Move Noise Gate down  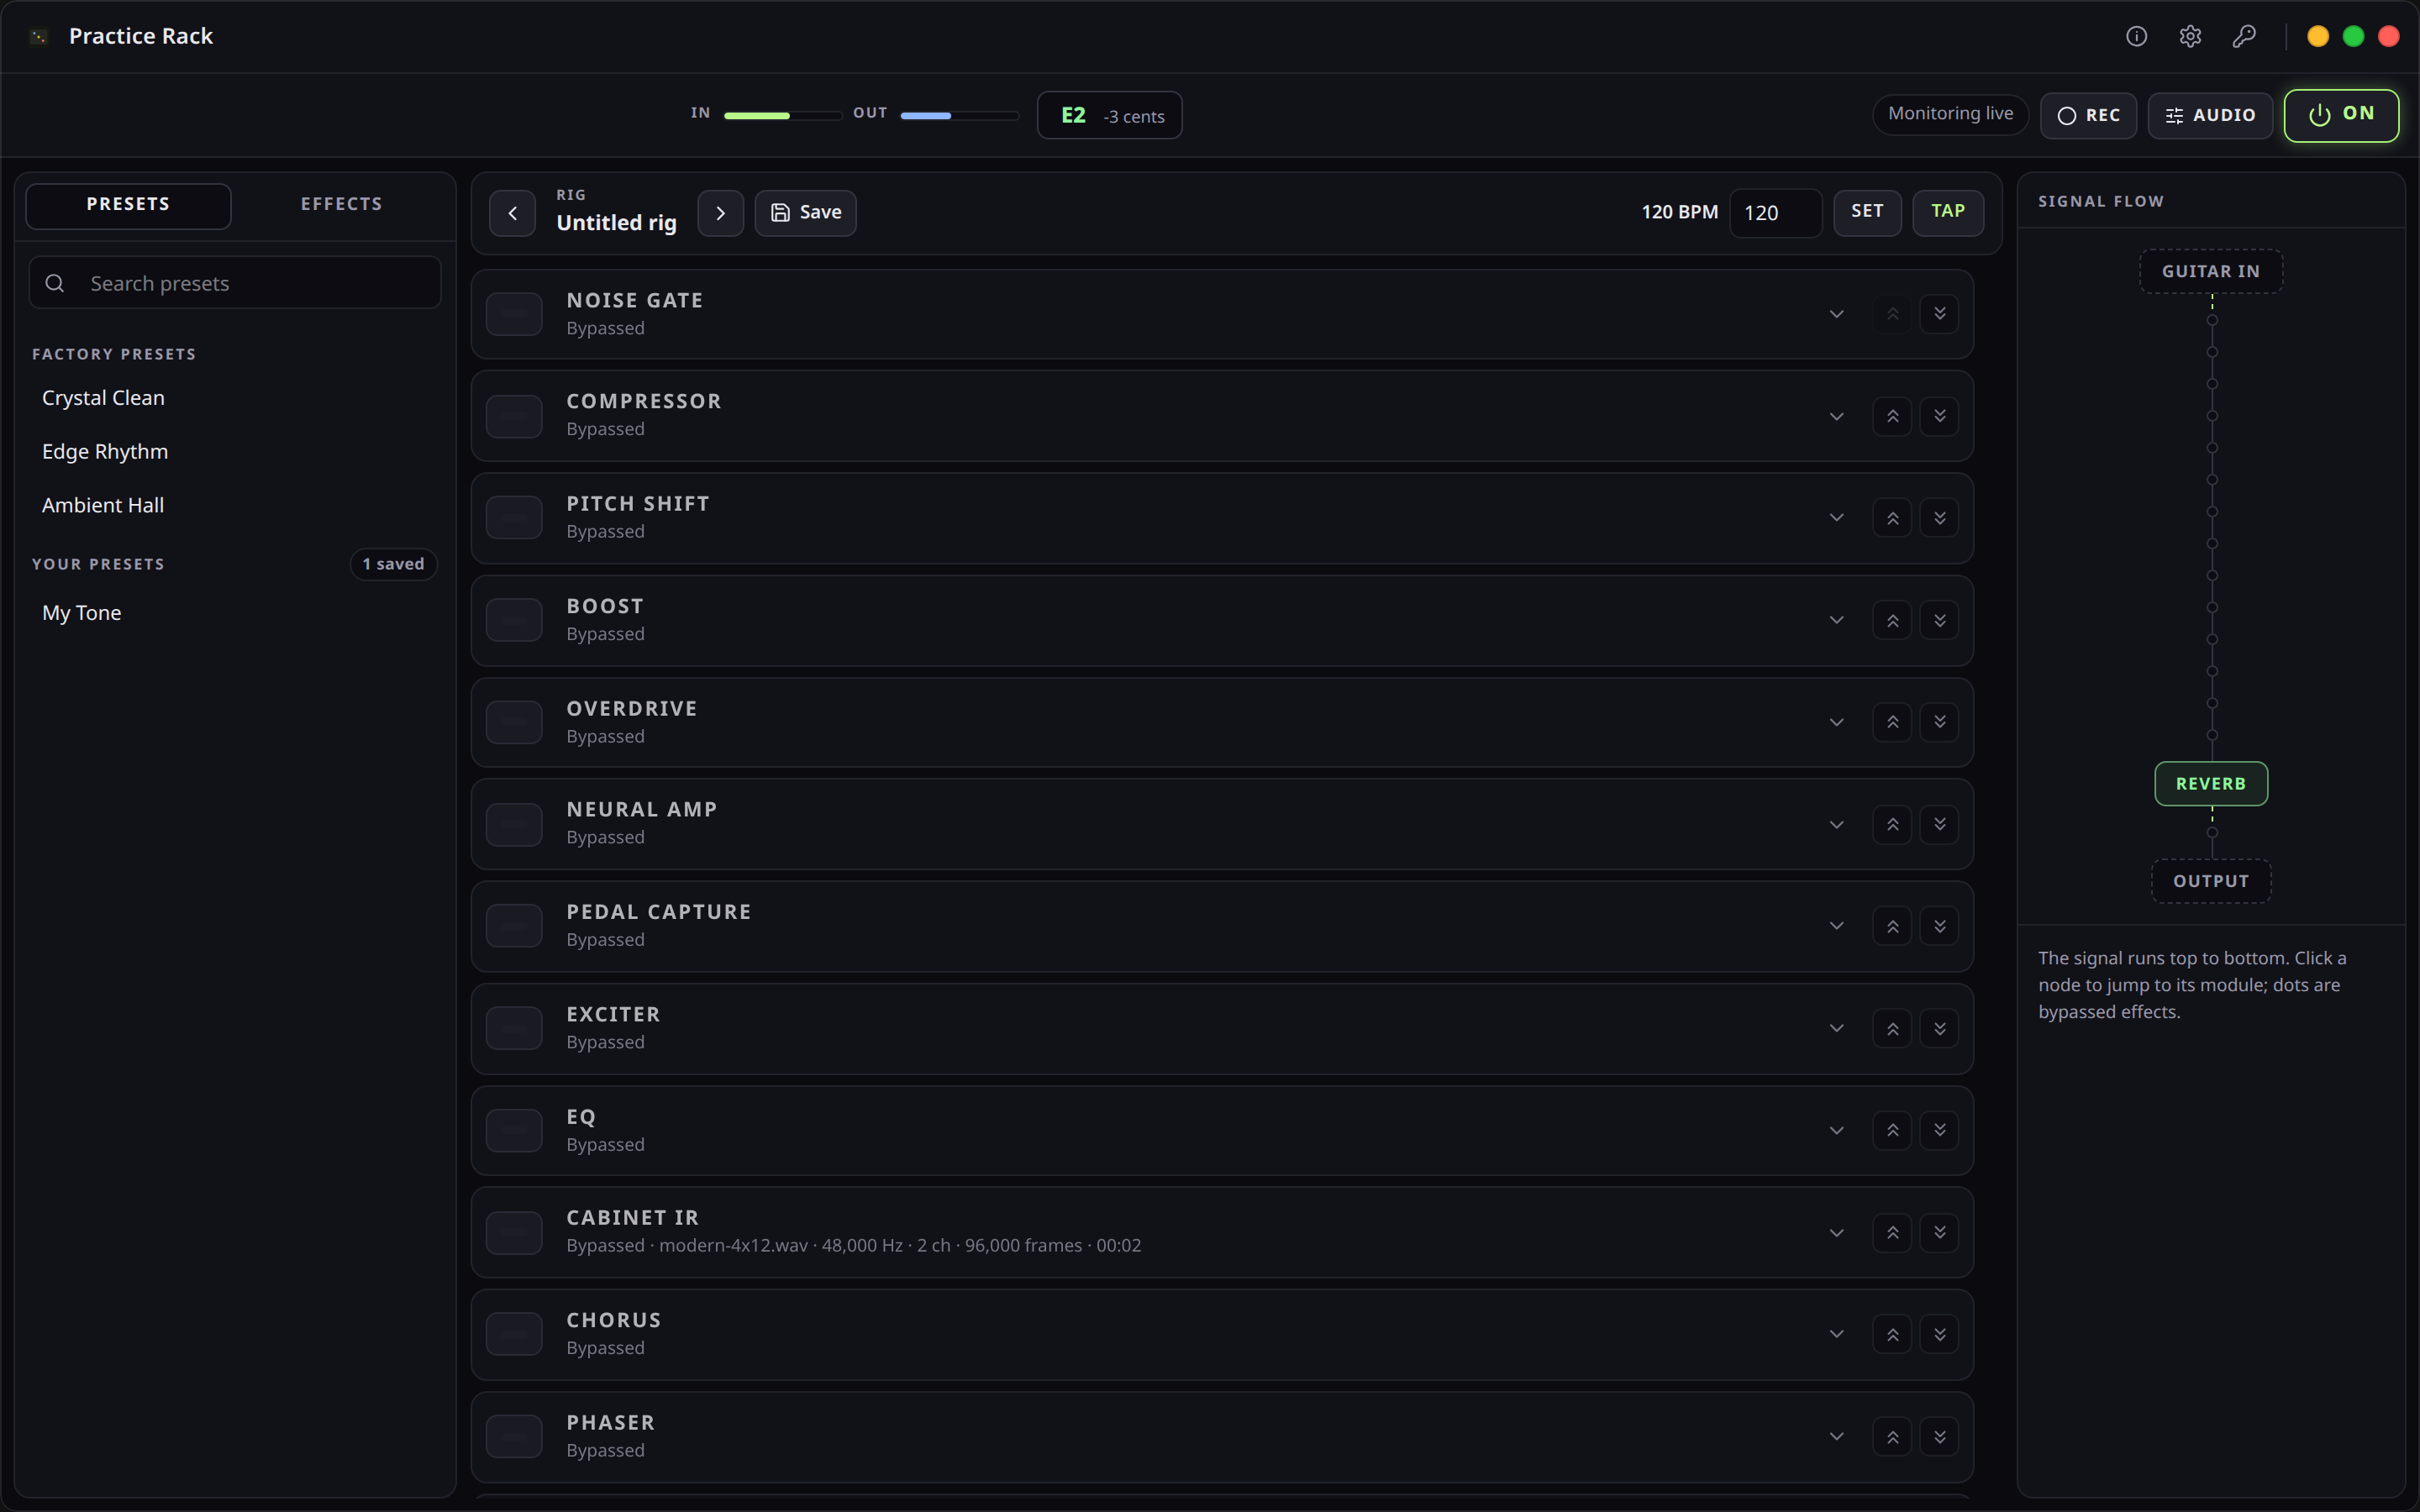tap(1939, 314)
